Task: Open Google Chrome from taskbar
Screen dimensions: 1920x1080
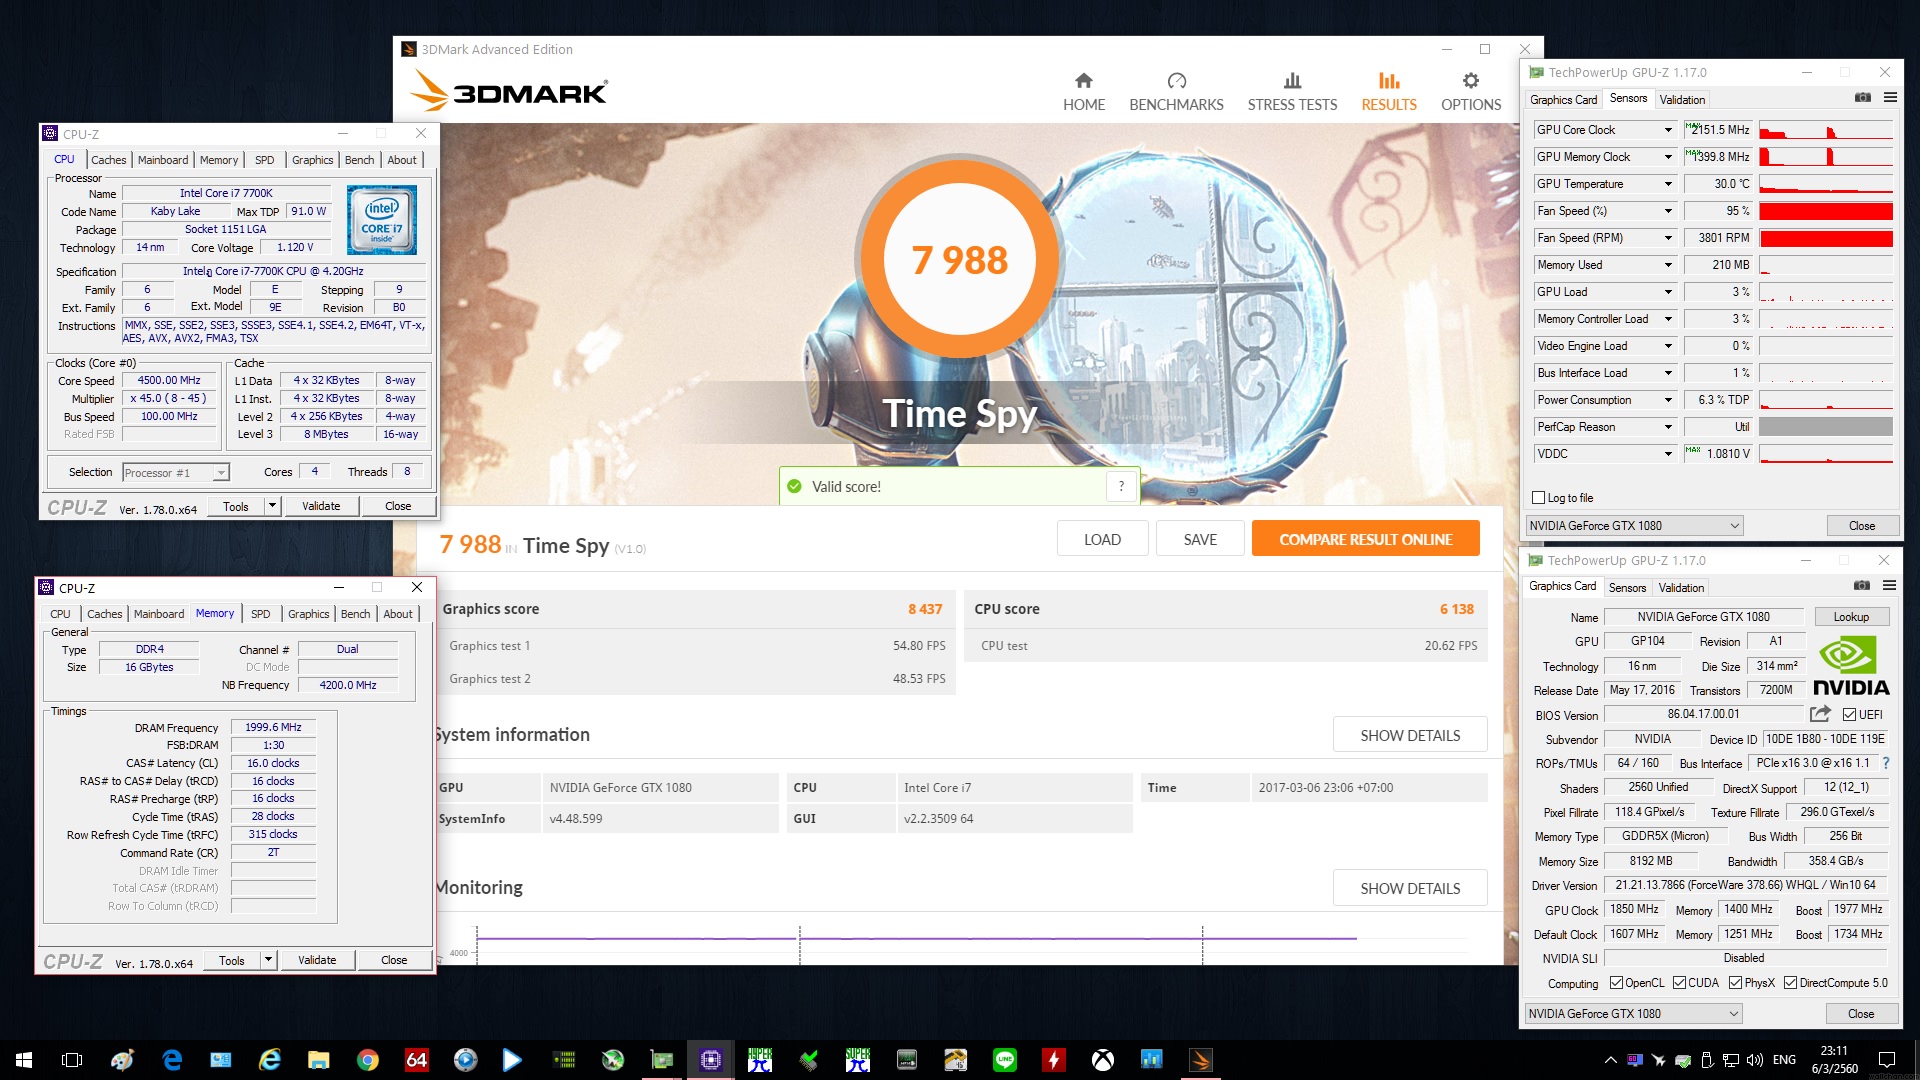Action: click(x=368, y=1060)
